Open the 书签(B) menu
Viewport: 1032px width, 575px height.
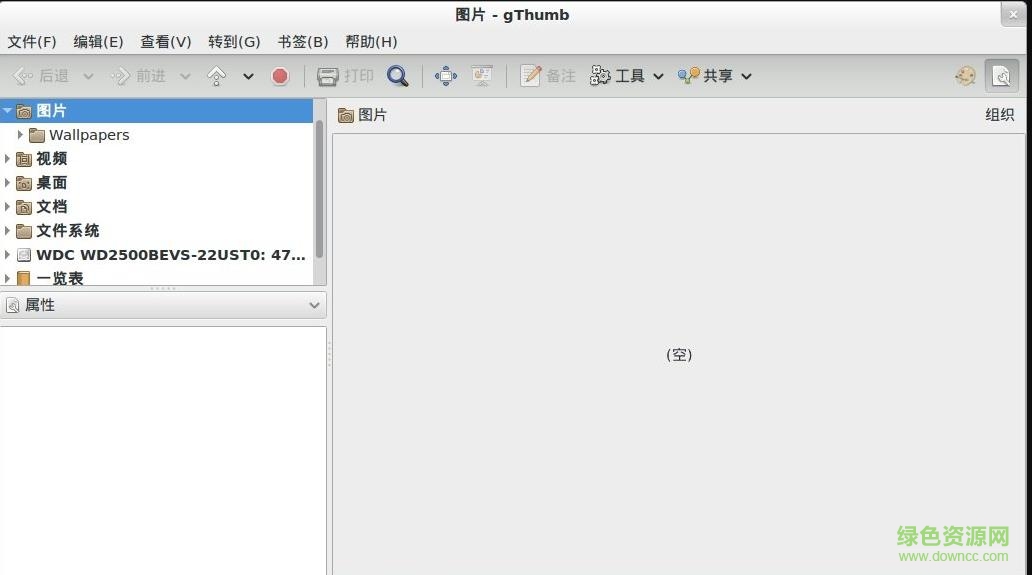point(302,42)
